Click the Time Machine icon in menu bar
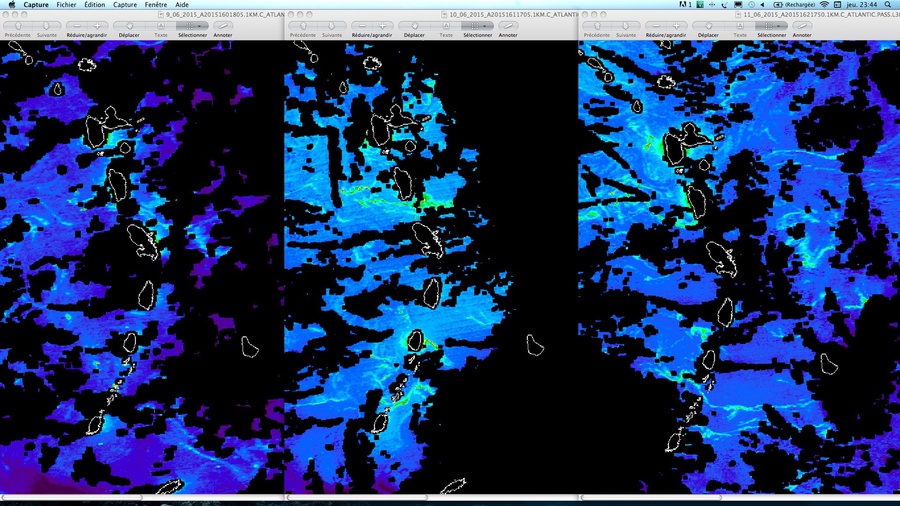 [x=752, y=5]
